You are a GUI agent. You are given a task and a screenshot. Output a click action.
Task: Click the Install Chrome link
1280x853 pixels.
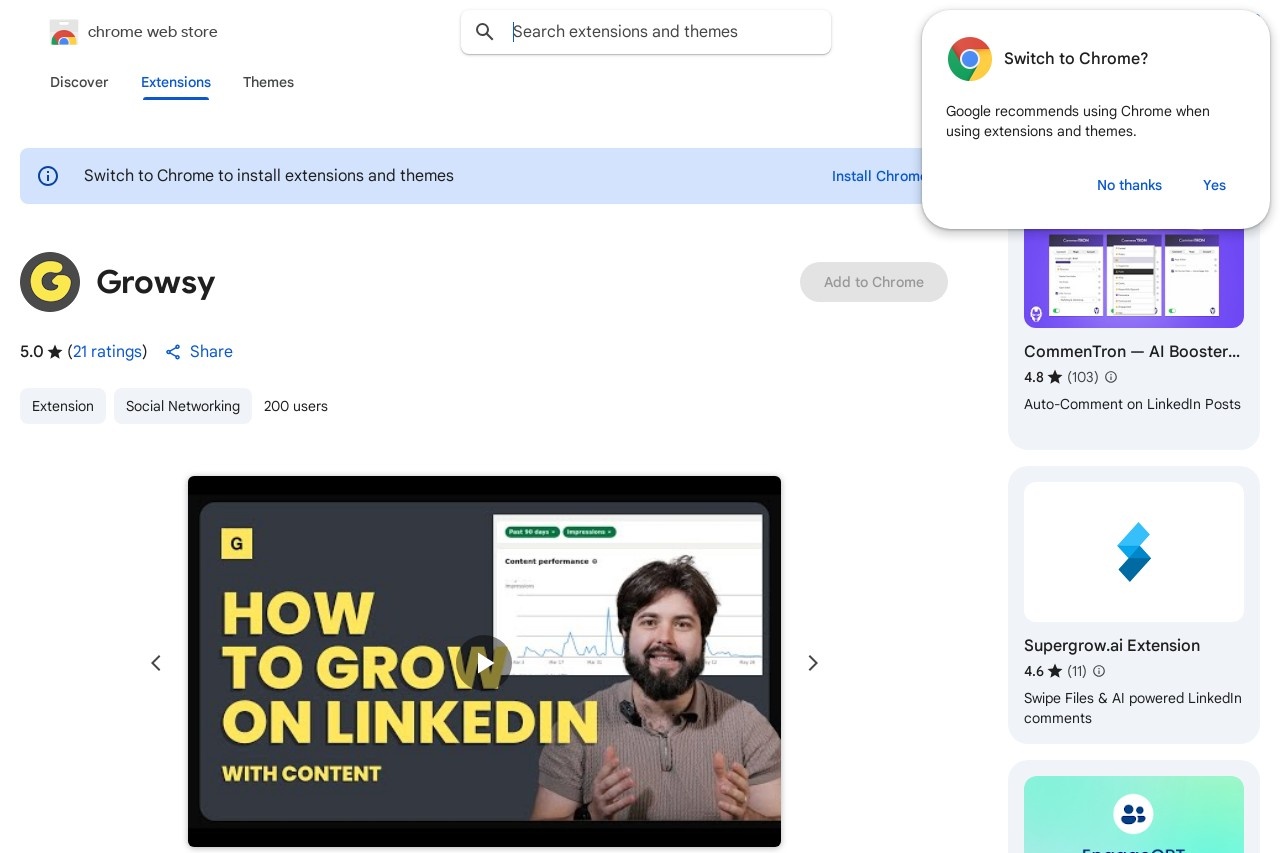(x=878, y=176)
